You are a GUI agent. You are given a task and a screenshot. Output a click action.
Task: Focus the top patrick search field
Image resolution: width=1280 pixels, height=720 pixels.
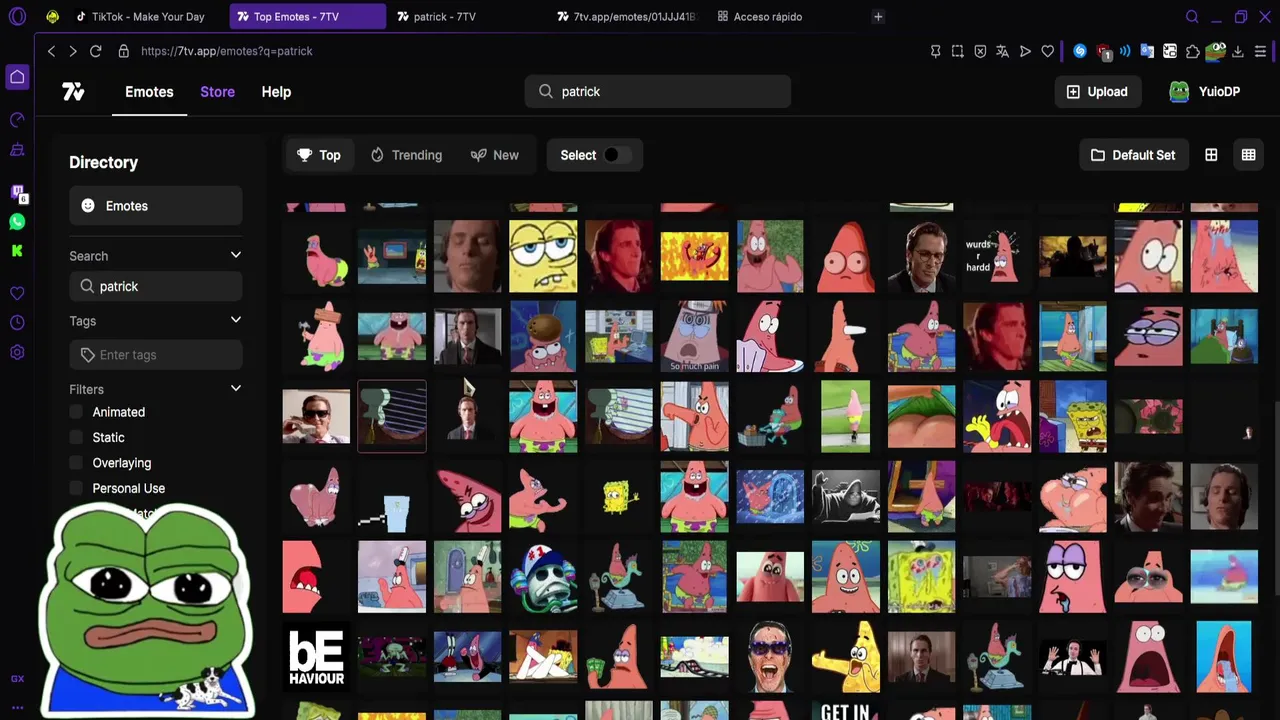[x=658, y=92]
